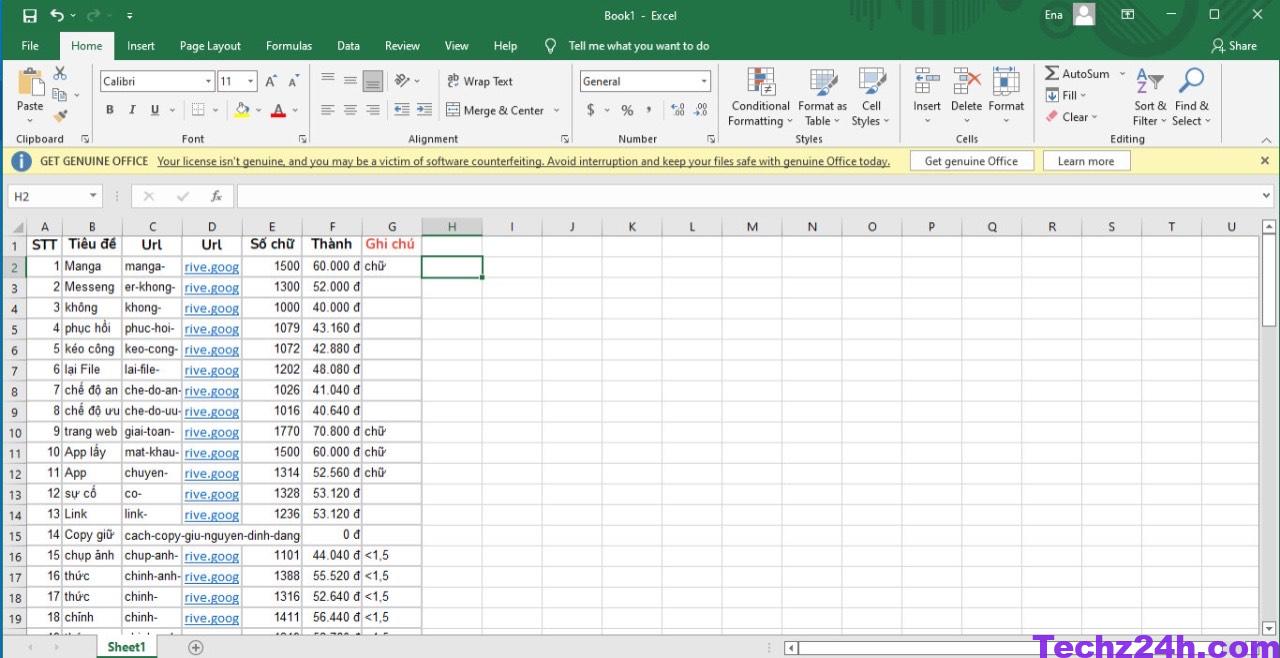Viewport: 1280px width, 658px height.
Task: Toggle Bottom Align
Action: coord(373,81)
